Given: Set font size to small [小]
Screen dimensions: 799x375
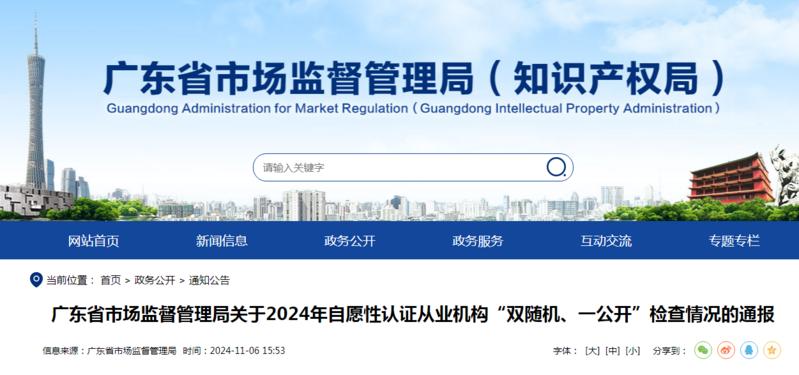Looking at the screenshot, I should coord(632,351).
